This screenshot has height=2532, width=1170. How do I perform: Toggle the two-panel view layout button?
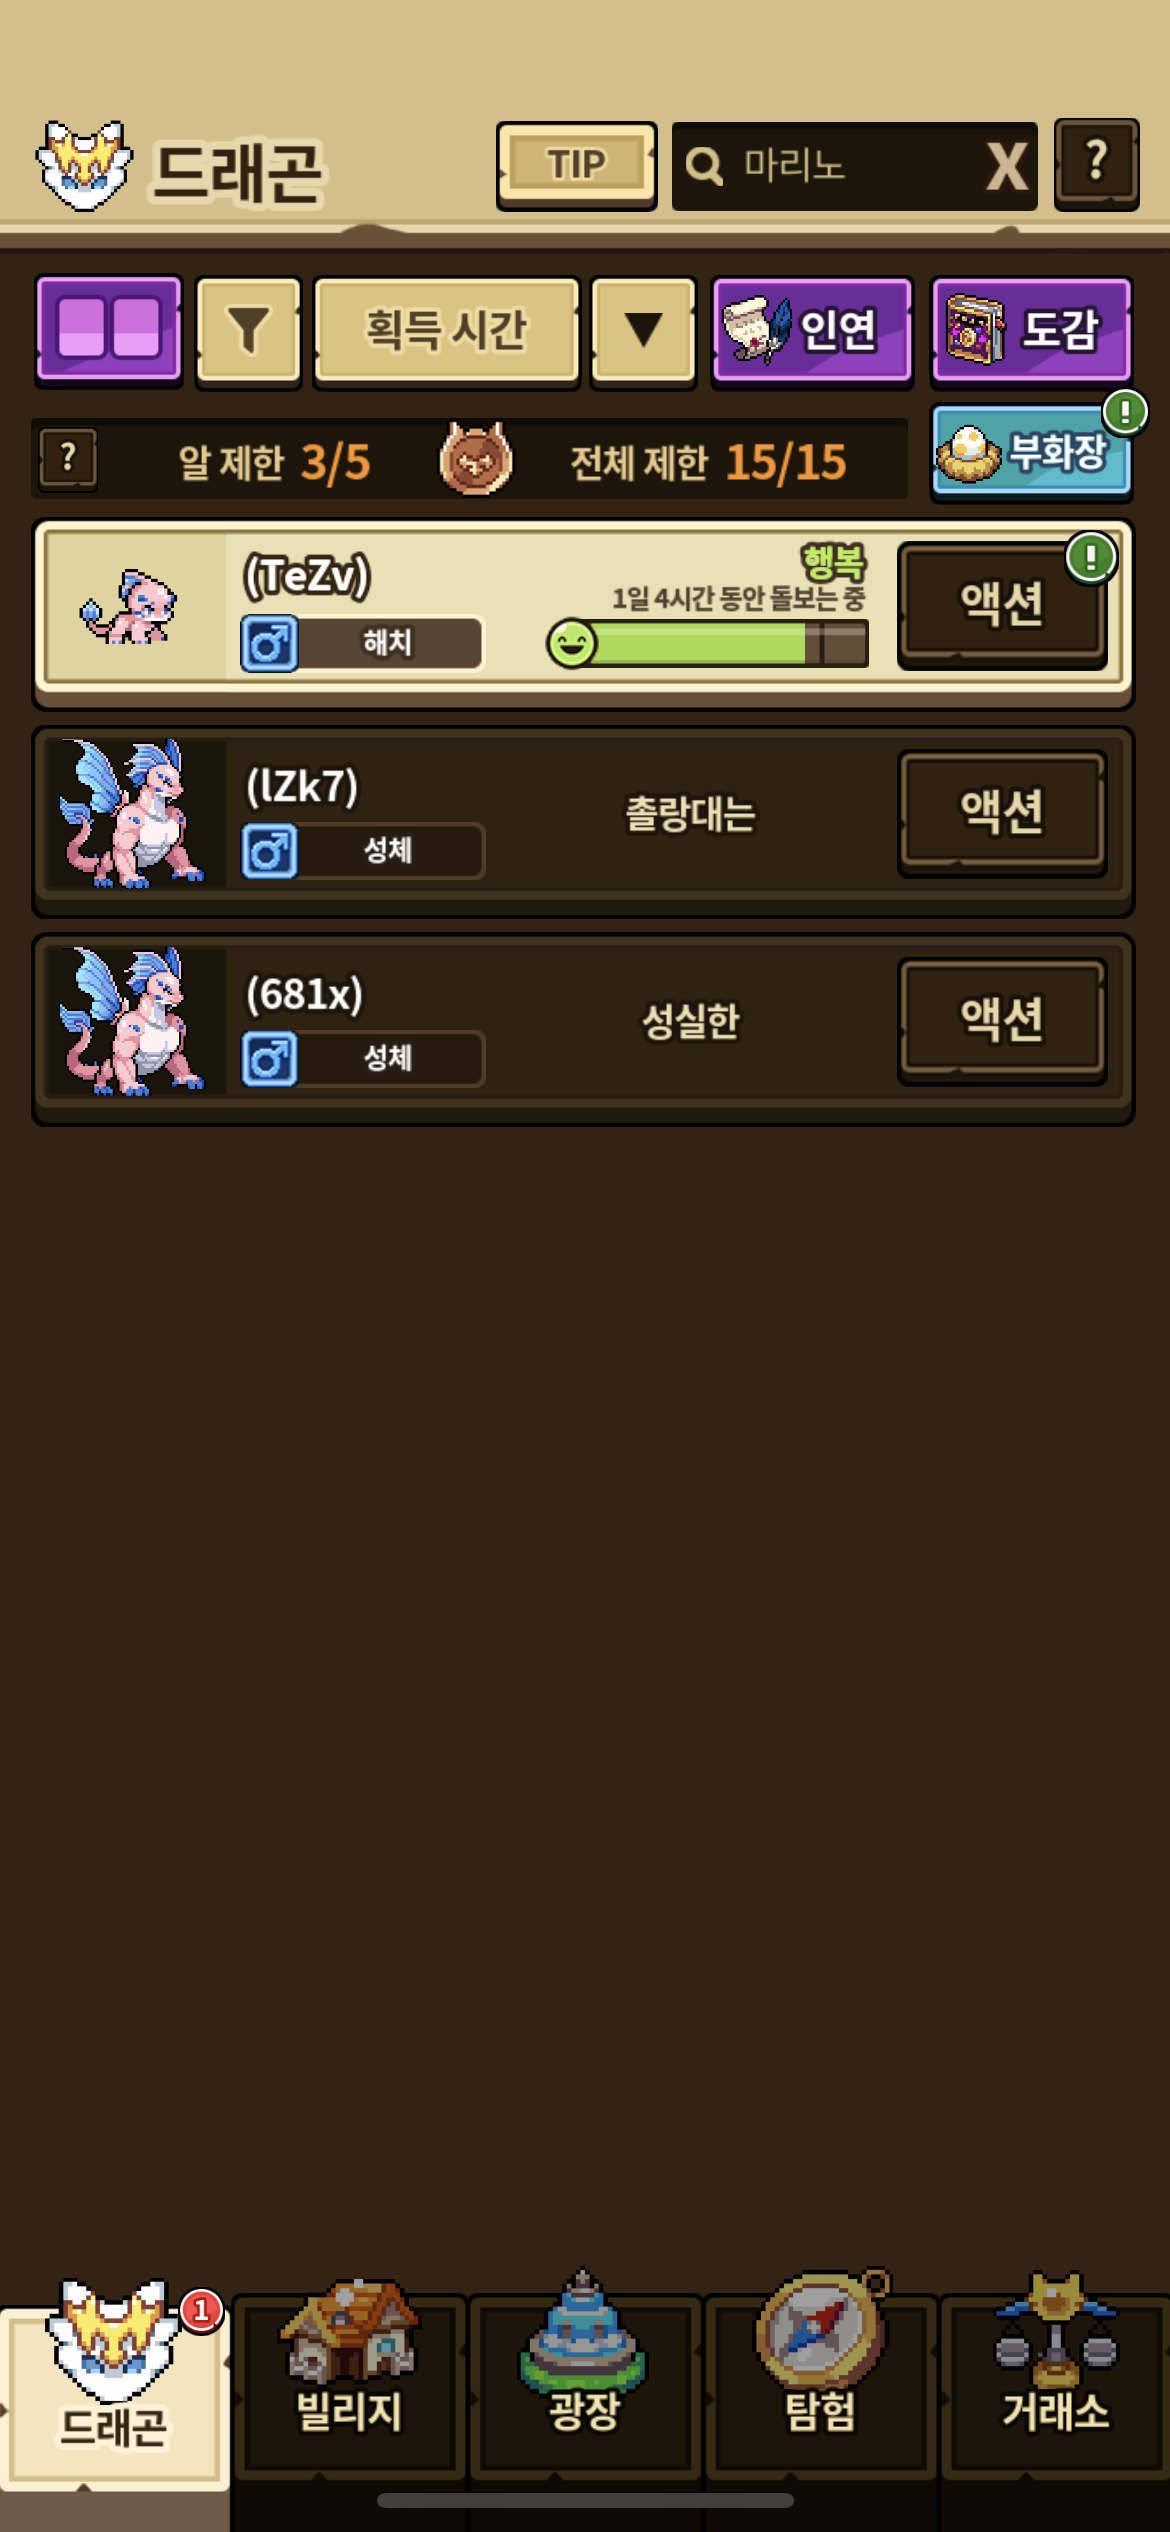coord(109,331)
